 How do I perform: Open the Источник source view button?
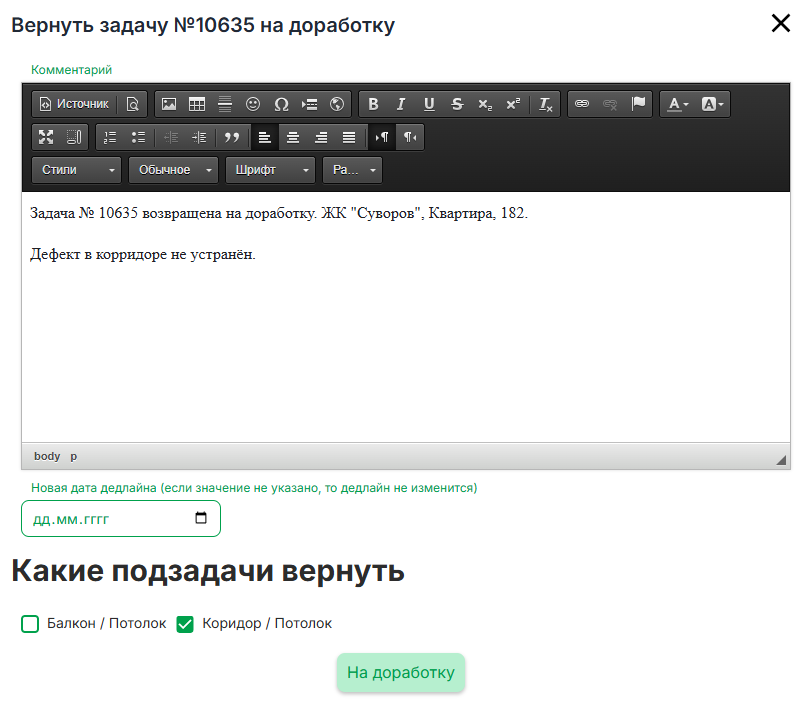click(75, 104)
